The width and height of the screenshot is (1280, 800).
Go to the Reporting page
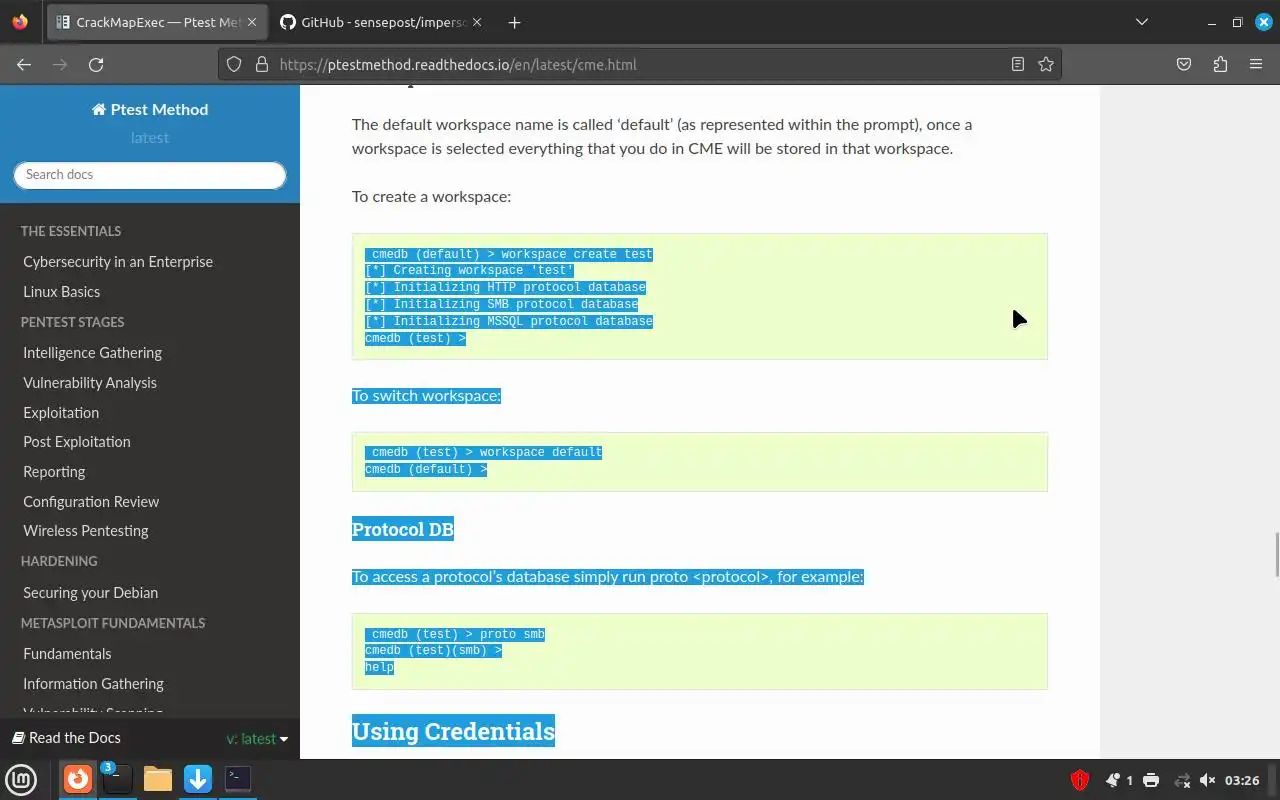[x=54, y=472]
